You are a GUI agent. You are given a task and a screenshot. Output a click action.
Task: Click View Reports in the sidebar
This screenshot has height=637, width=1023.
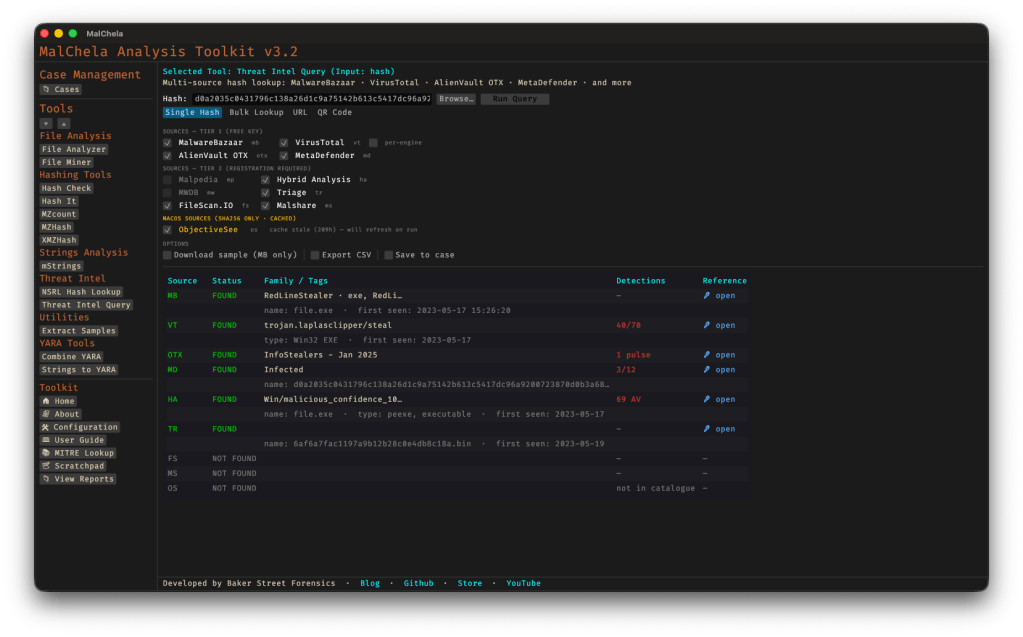[77, 479]
